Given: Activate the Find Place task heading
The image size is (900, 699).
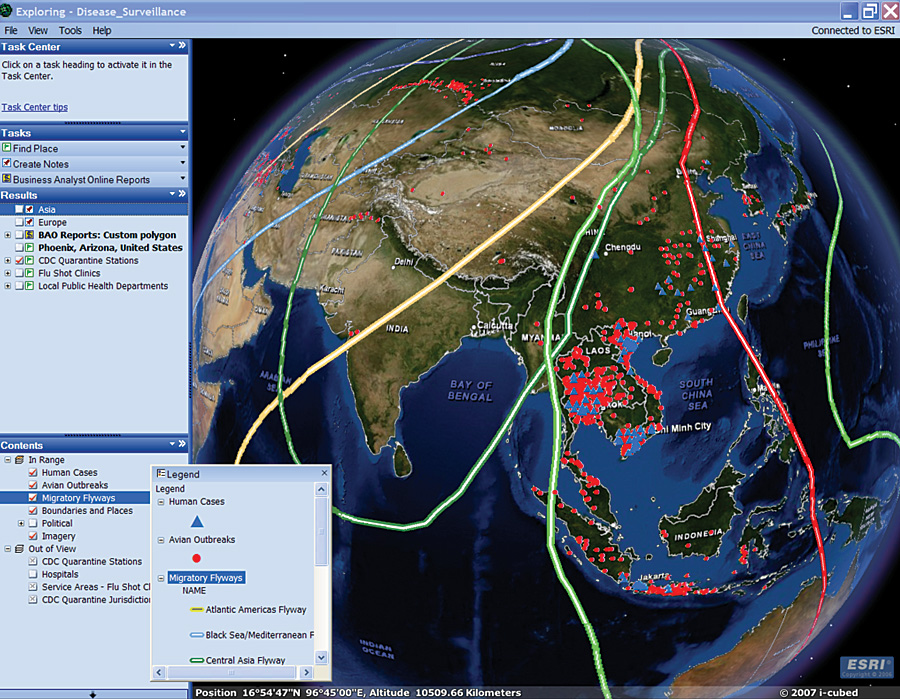Looking at the screenshot, I should (x=36, y=148).
